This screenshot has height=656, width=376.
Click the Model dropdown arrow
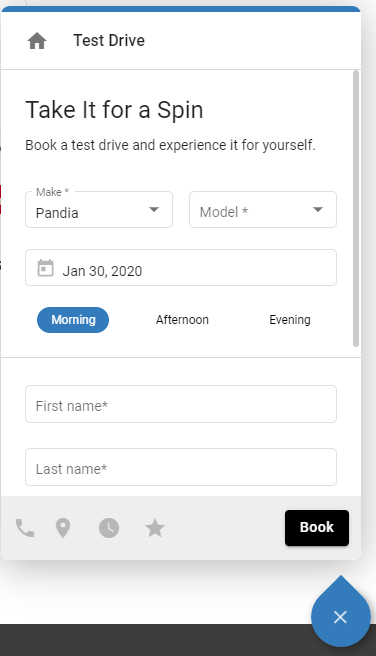pos(318,210)
